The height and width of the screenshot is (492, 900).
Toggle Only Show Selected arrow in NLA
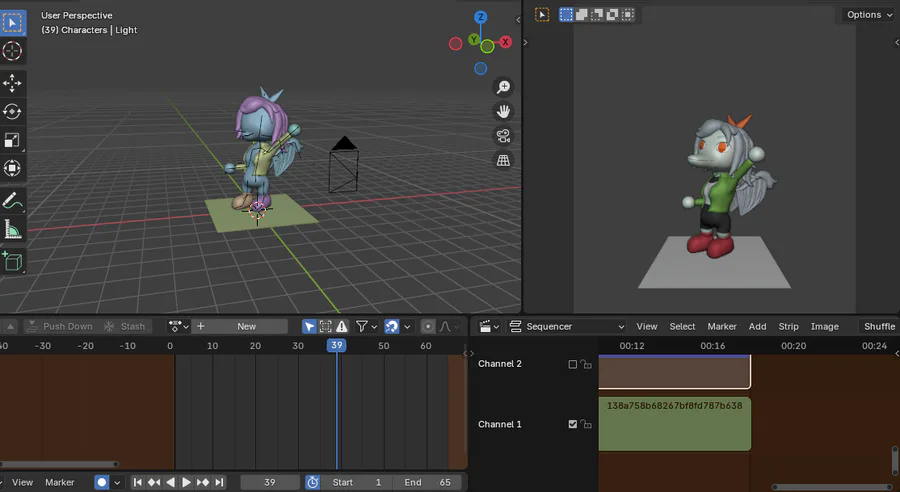tap(309, 327)
